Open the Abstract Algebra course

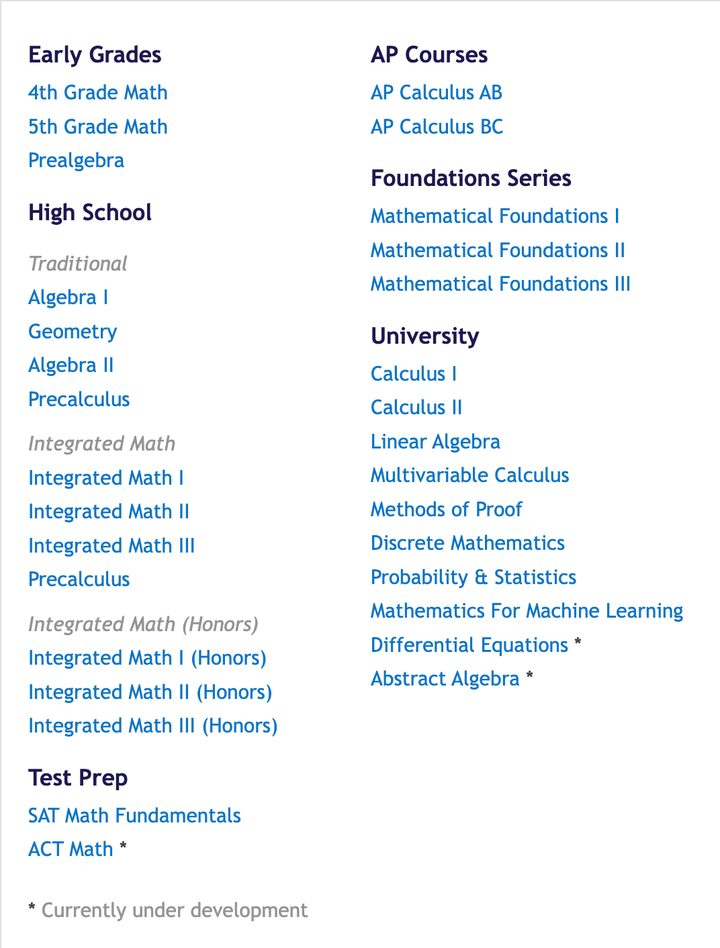(444, 679)
